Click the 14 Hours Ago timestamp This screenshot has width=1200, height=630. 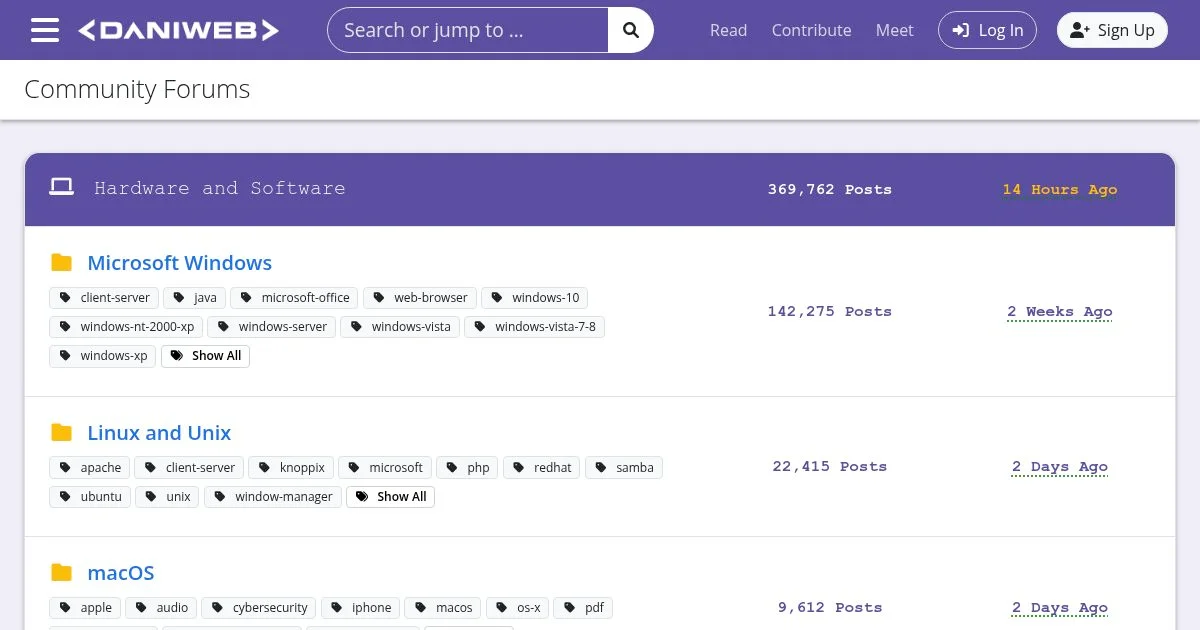(1060, 189)
